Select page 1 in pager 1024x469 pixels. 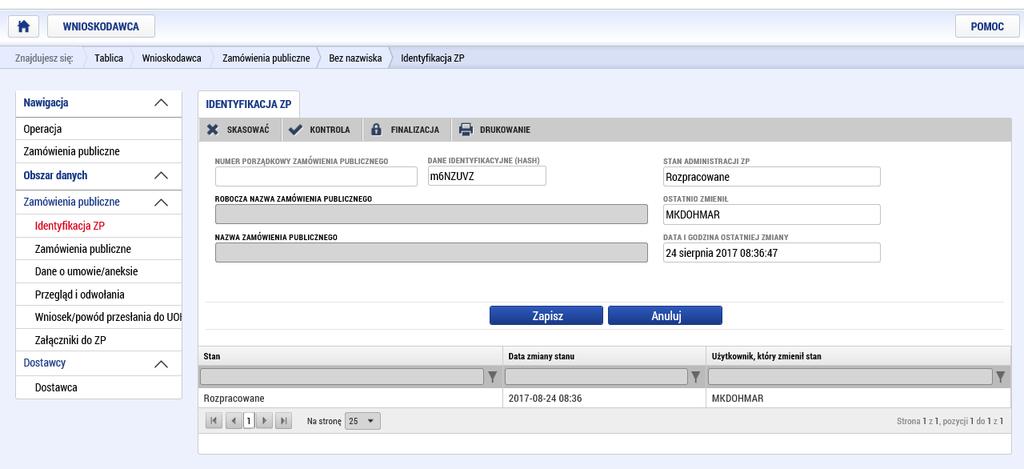[x=248, y=421]
